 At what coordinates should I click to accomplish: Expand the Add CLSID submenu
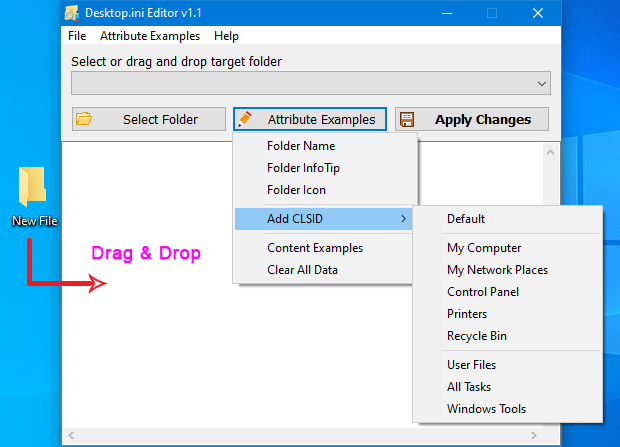tap(325, 219)
